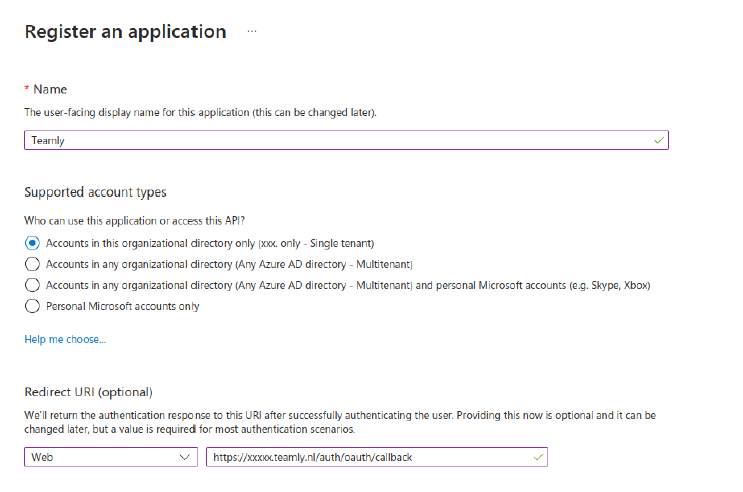The height and width of the screenshot is (492, 743).
Task: Open the Help me choose link
Action: tap(65, 340)
